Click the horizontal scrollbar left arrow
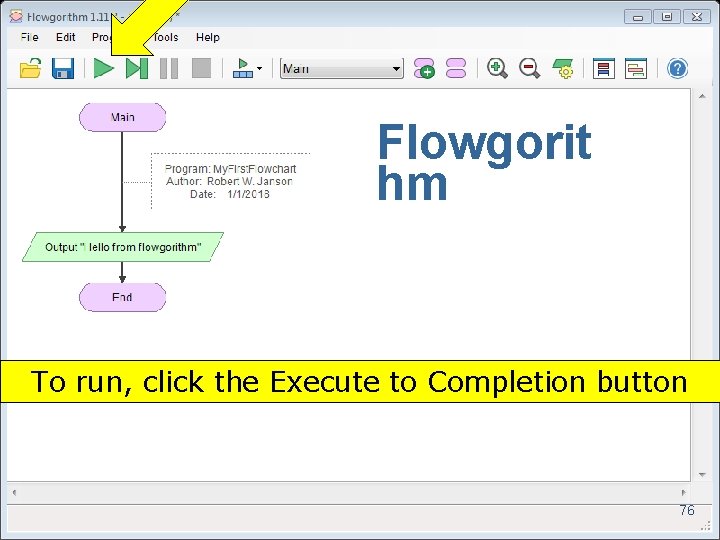Screen dimensions: 720x540 tap(14, 493)
